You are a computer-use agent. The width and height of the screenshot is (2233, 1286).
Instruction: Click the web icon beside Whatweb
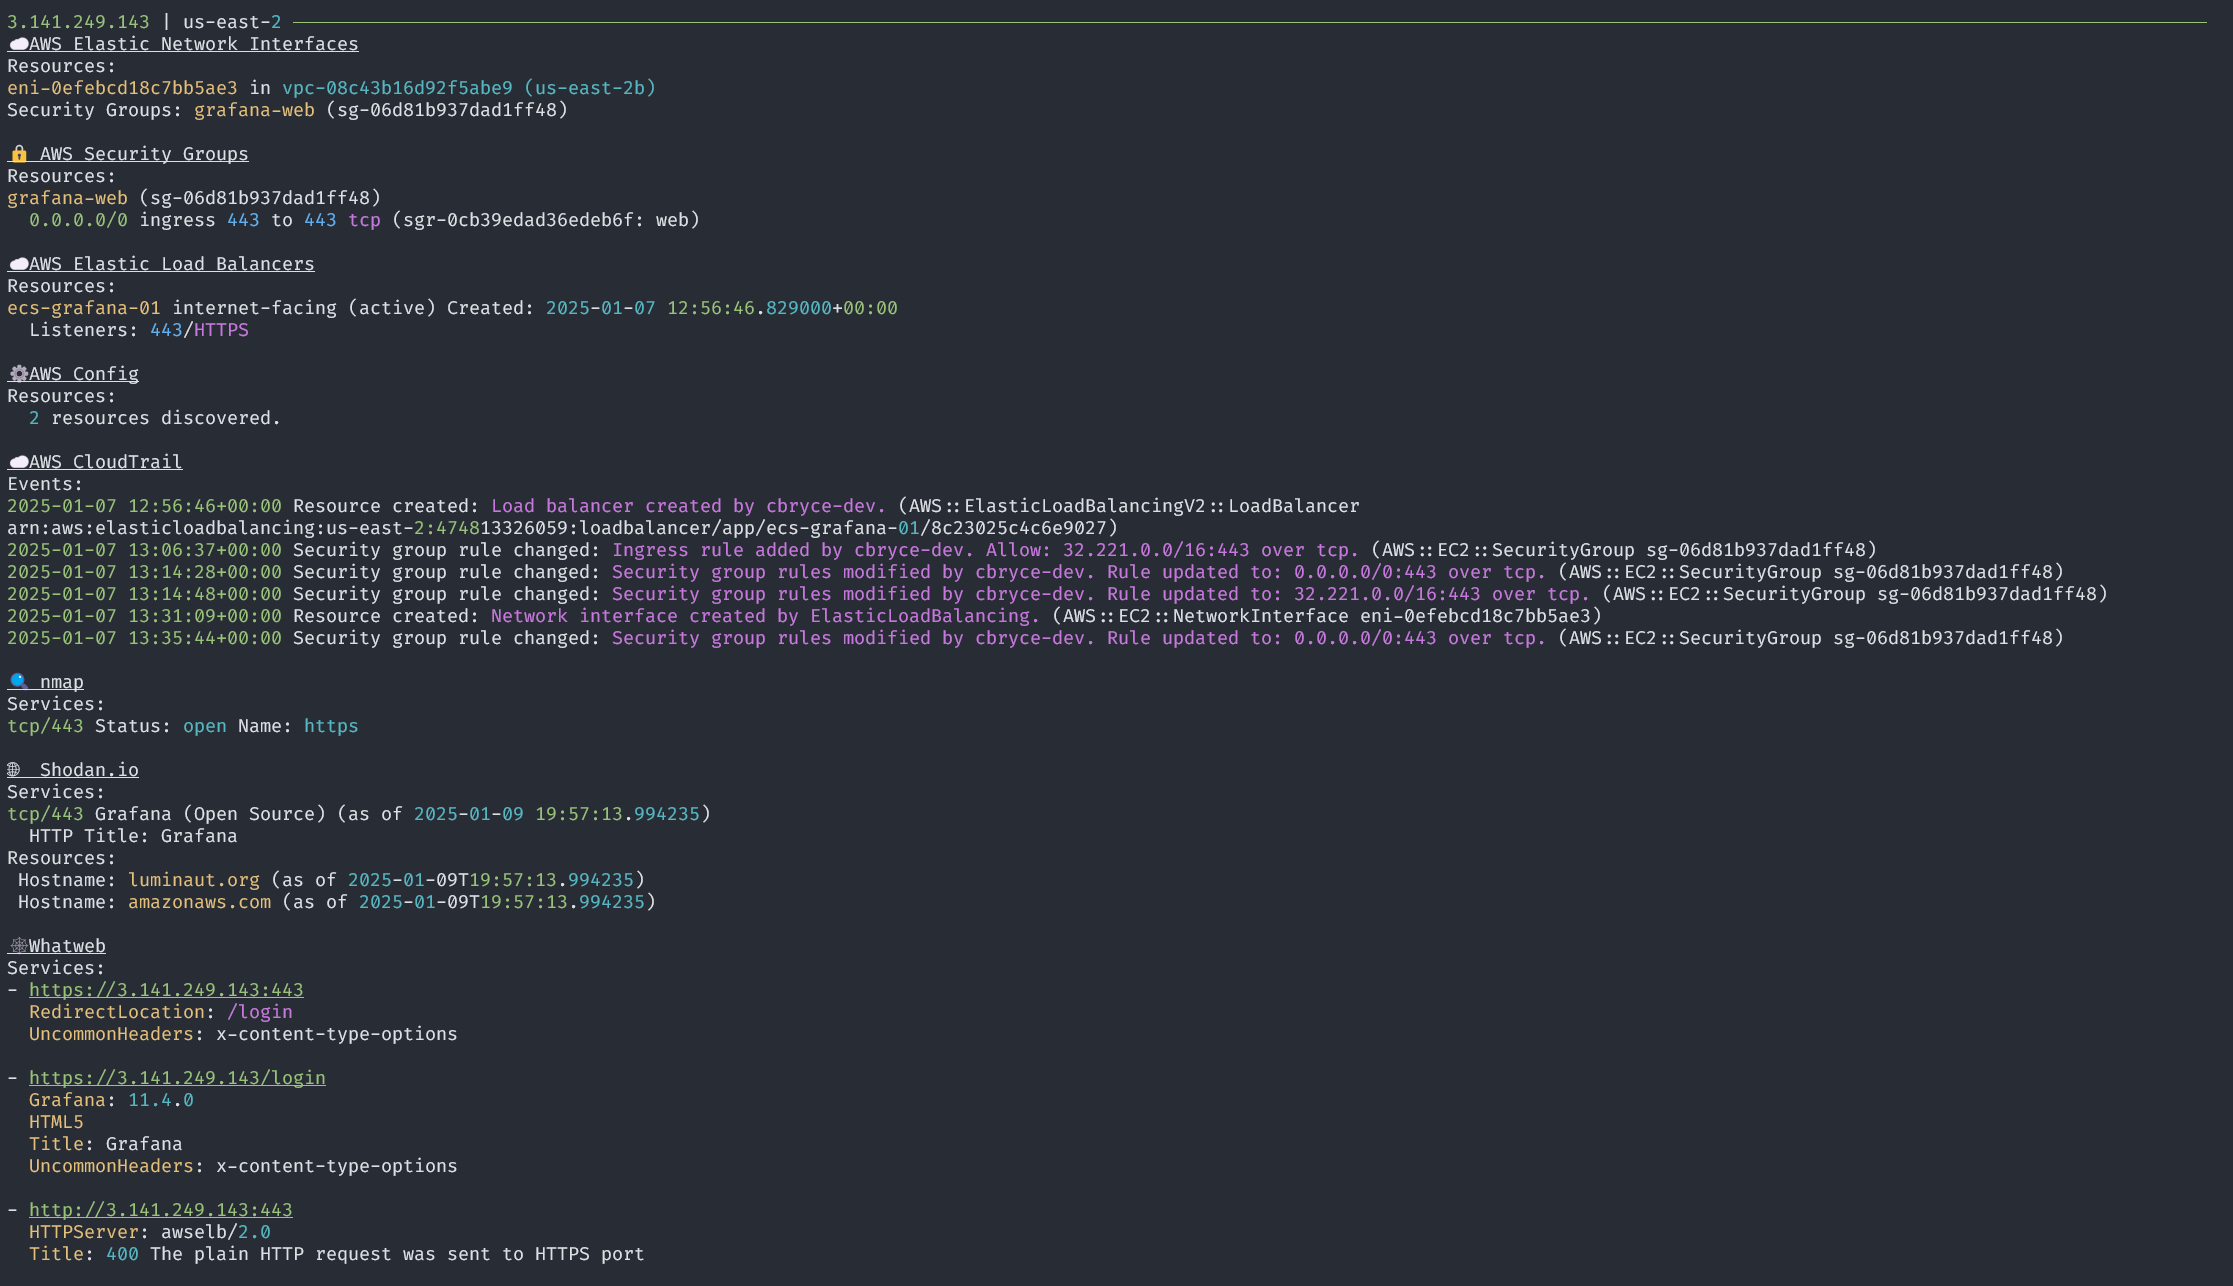pos(18,946)
